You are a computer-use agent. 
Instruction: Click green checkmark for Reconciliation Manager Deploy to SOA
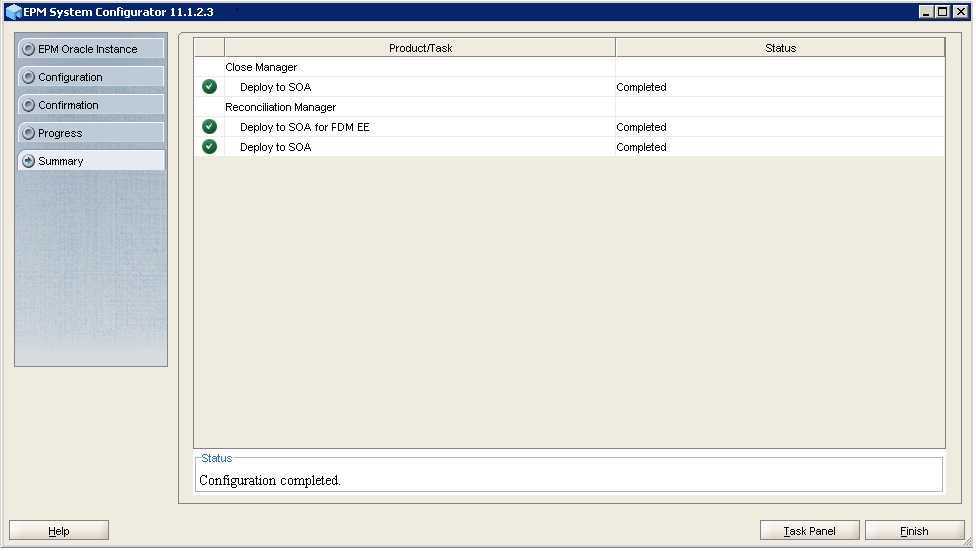tap(210, 146)
